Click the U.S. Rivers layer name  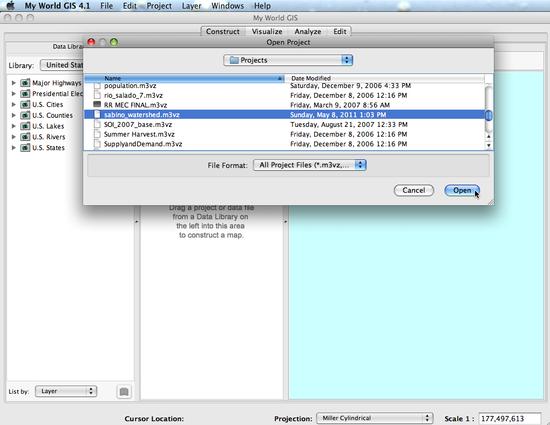[x=49, y=137]
